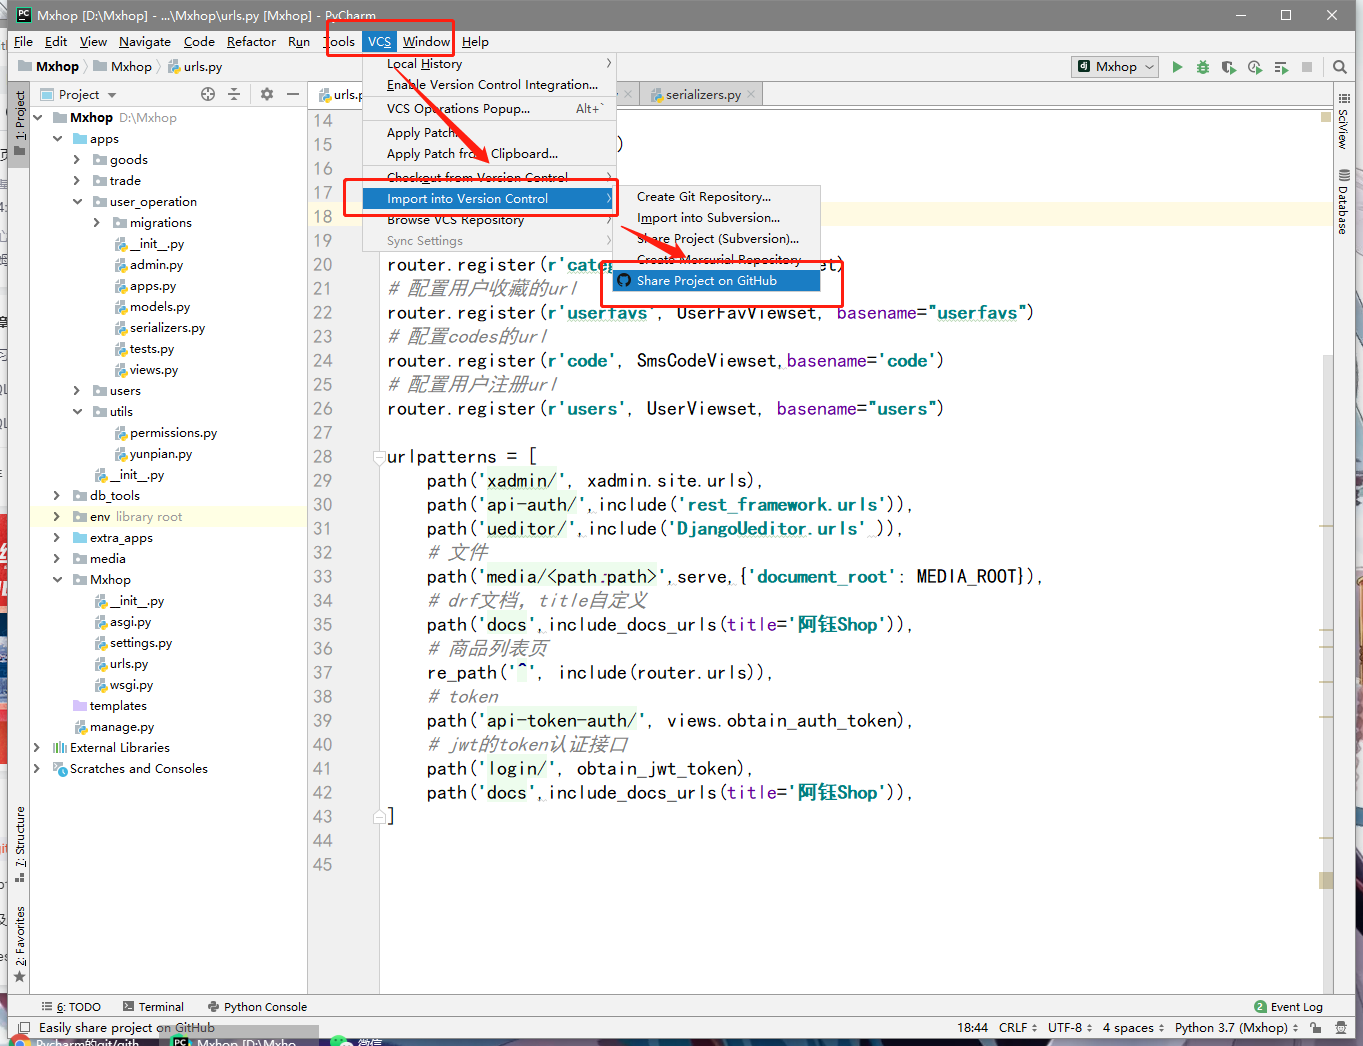Click Apply Patch from Clipboard...
1363x1046 pixels.
(x=490, y=154)
